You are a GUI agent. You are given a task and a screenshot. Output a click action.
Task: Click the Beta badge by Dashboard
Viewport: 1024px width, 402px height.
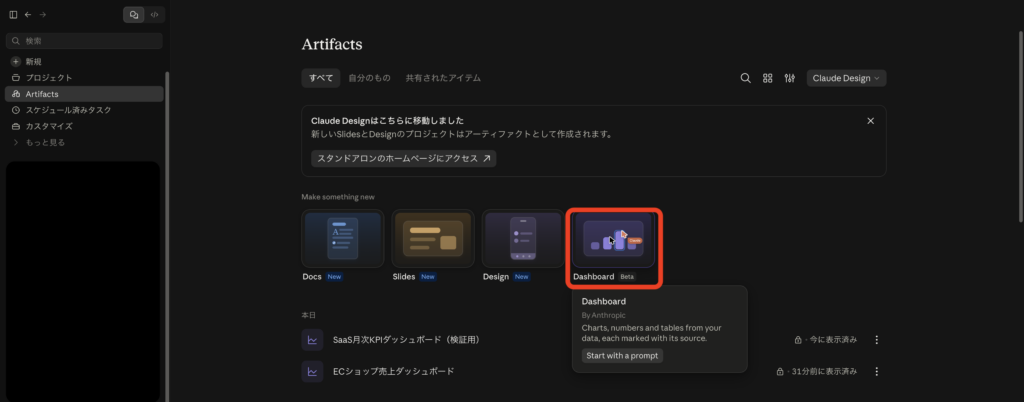point(626,277)
